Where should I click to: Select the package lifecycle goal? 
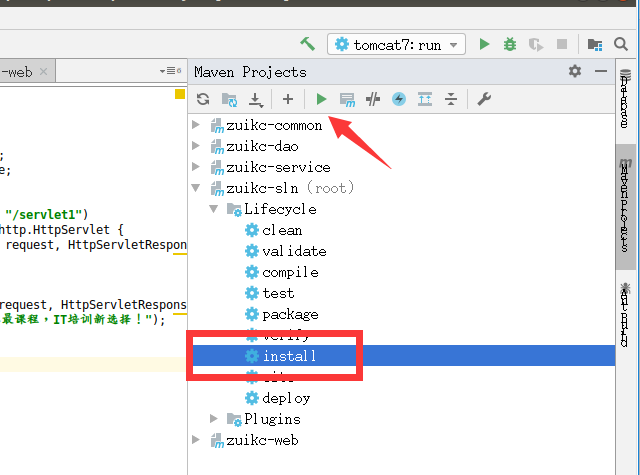pyautogui.click(x=290, y=315)
